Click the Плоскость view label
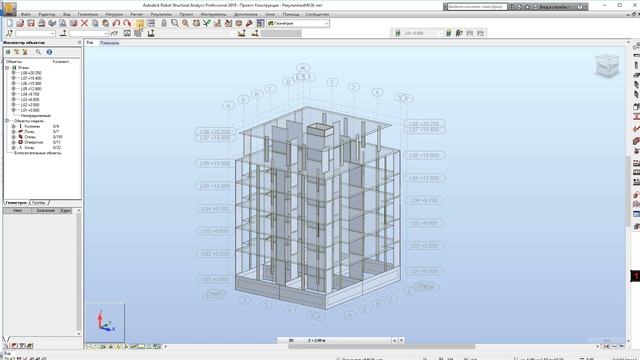 coord(109,42)
